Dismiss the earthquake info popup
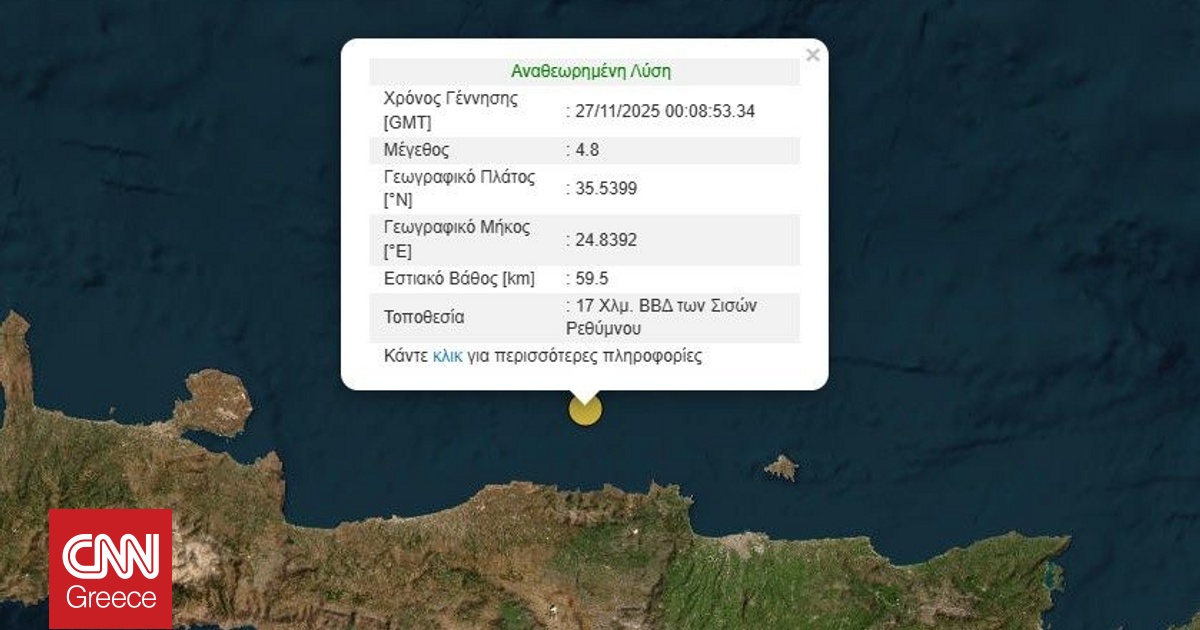1200x630 pixels. click(812, 54)
